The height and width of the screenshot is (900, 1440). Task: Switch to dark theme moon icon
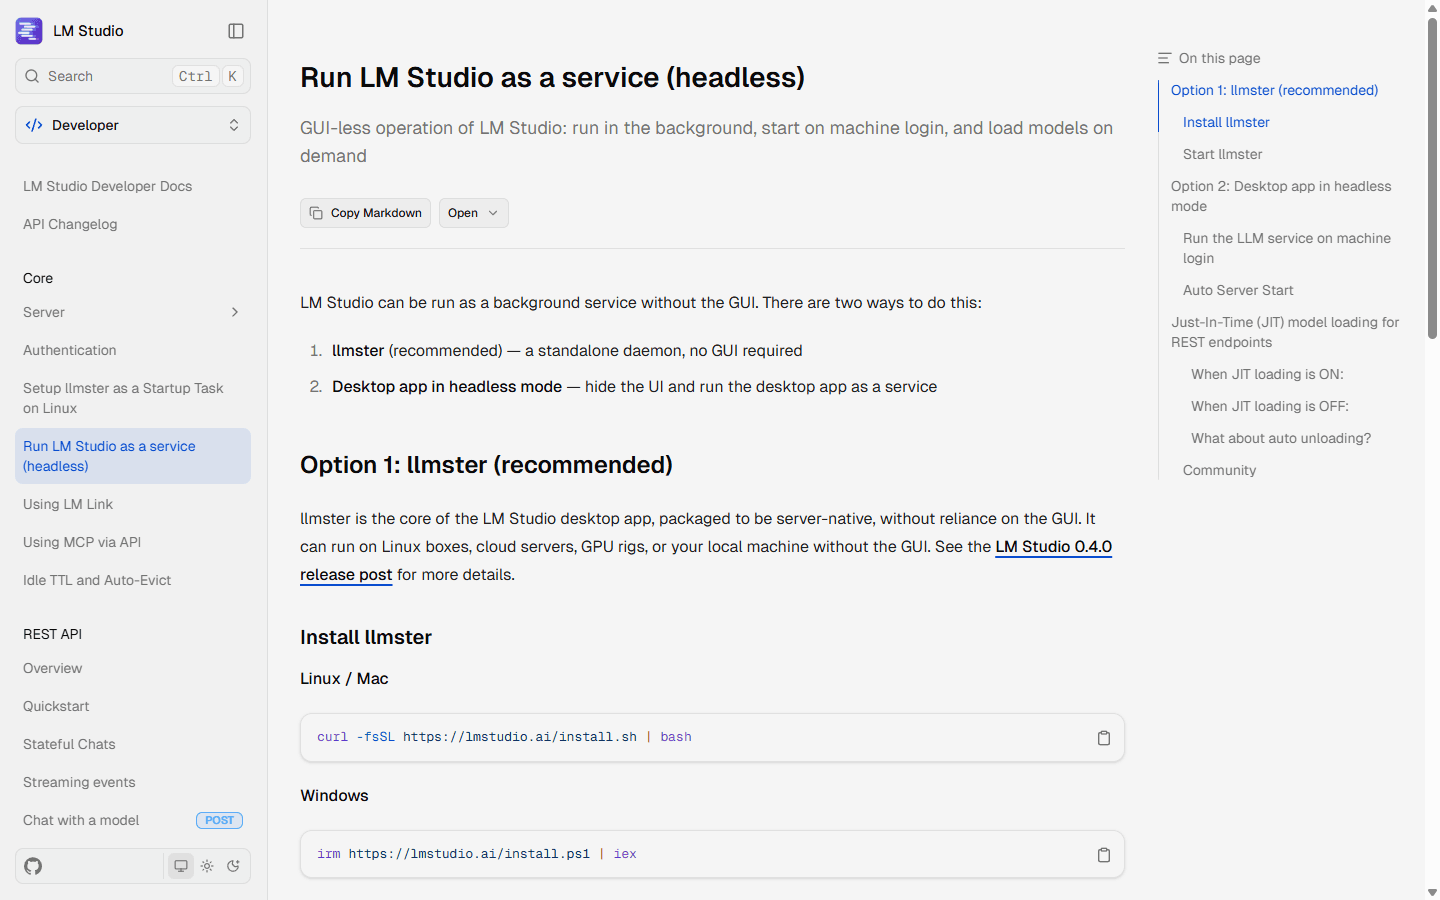[x=233, y=866]
